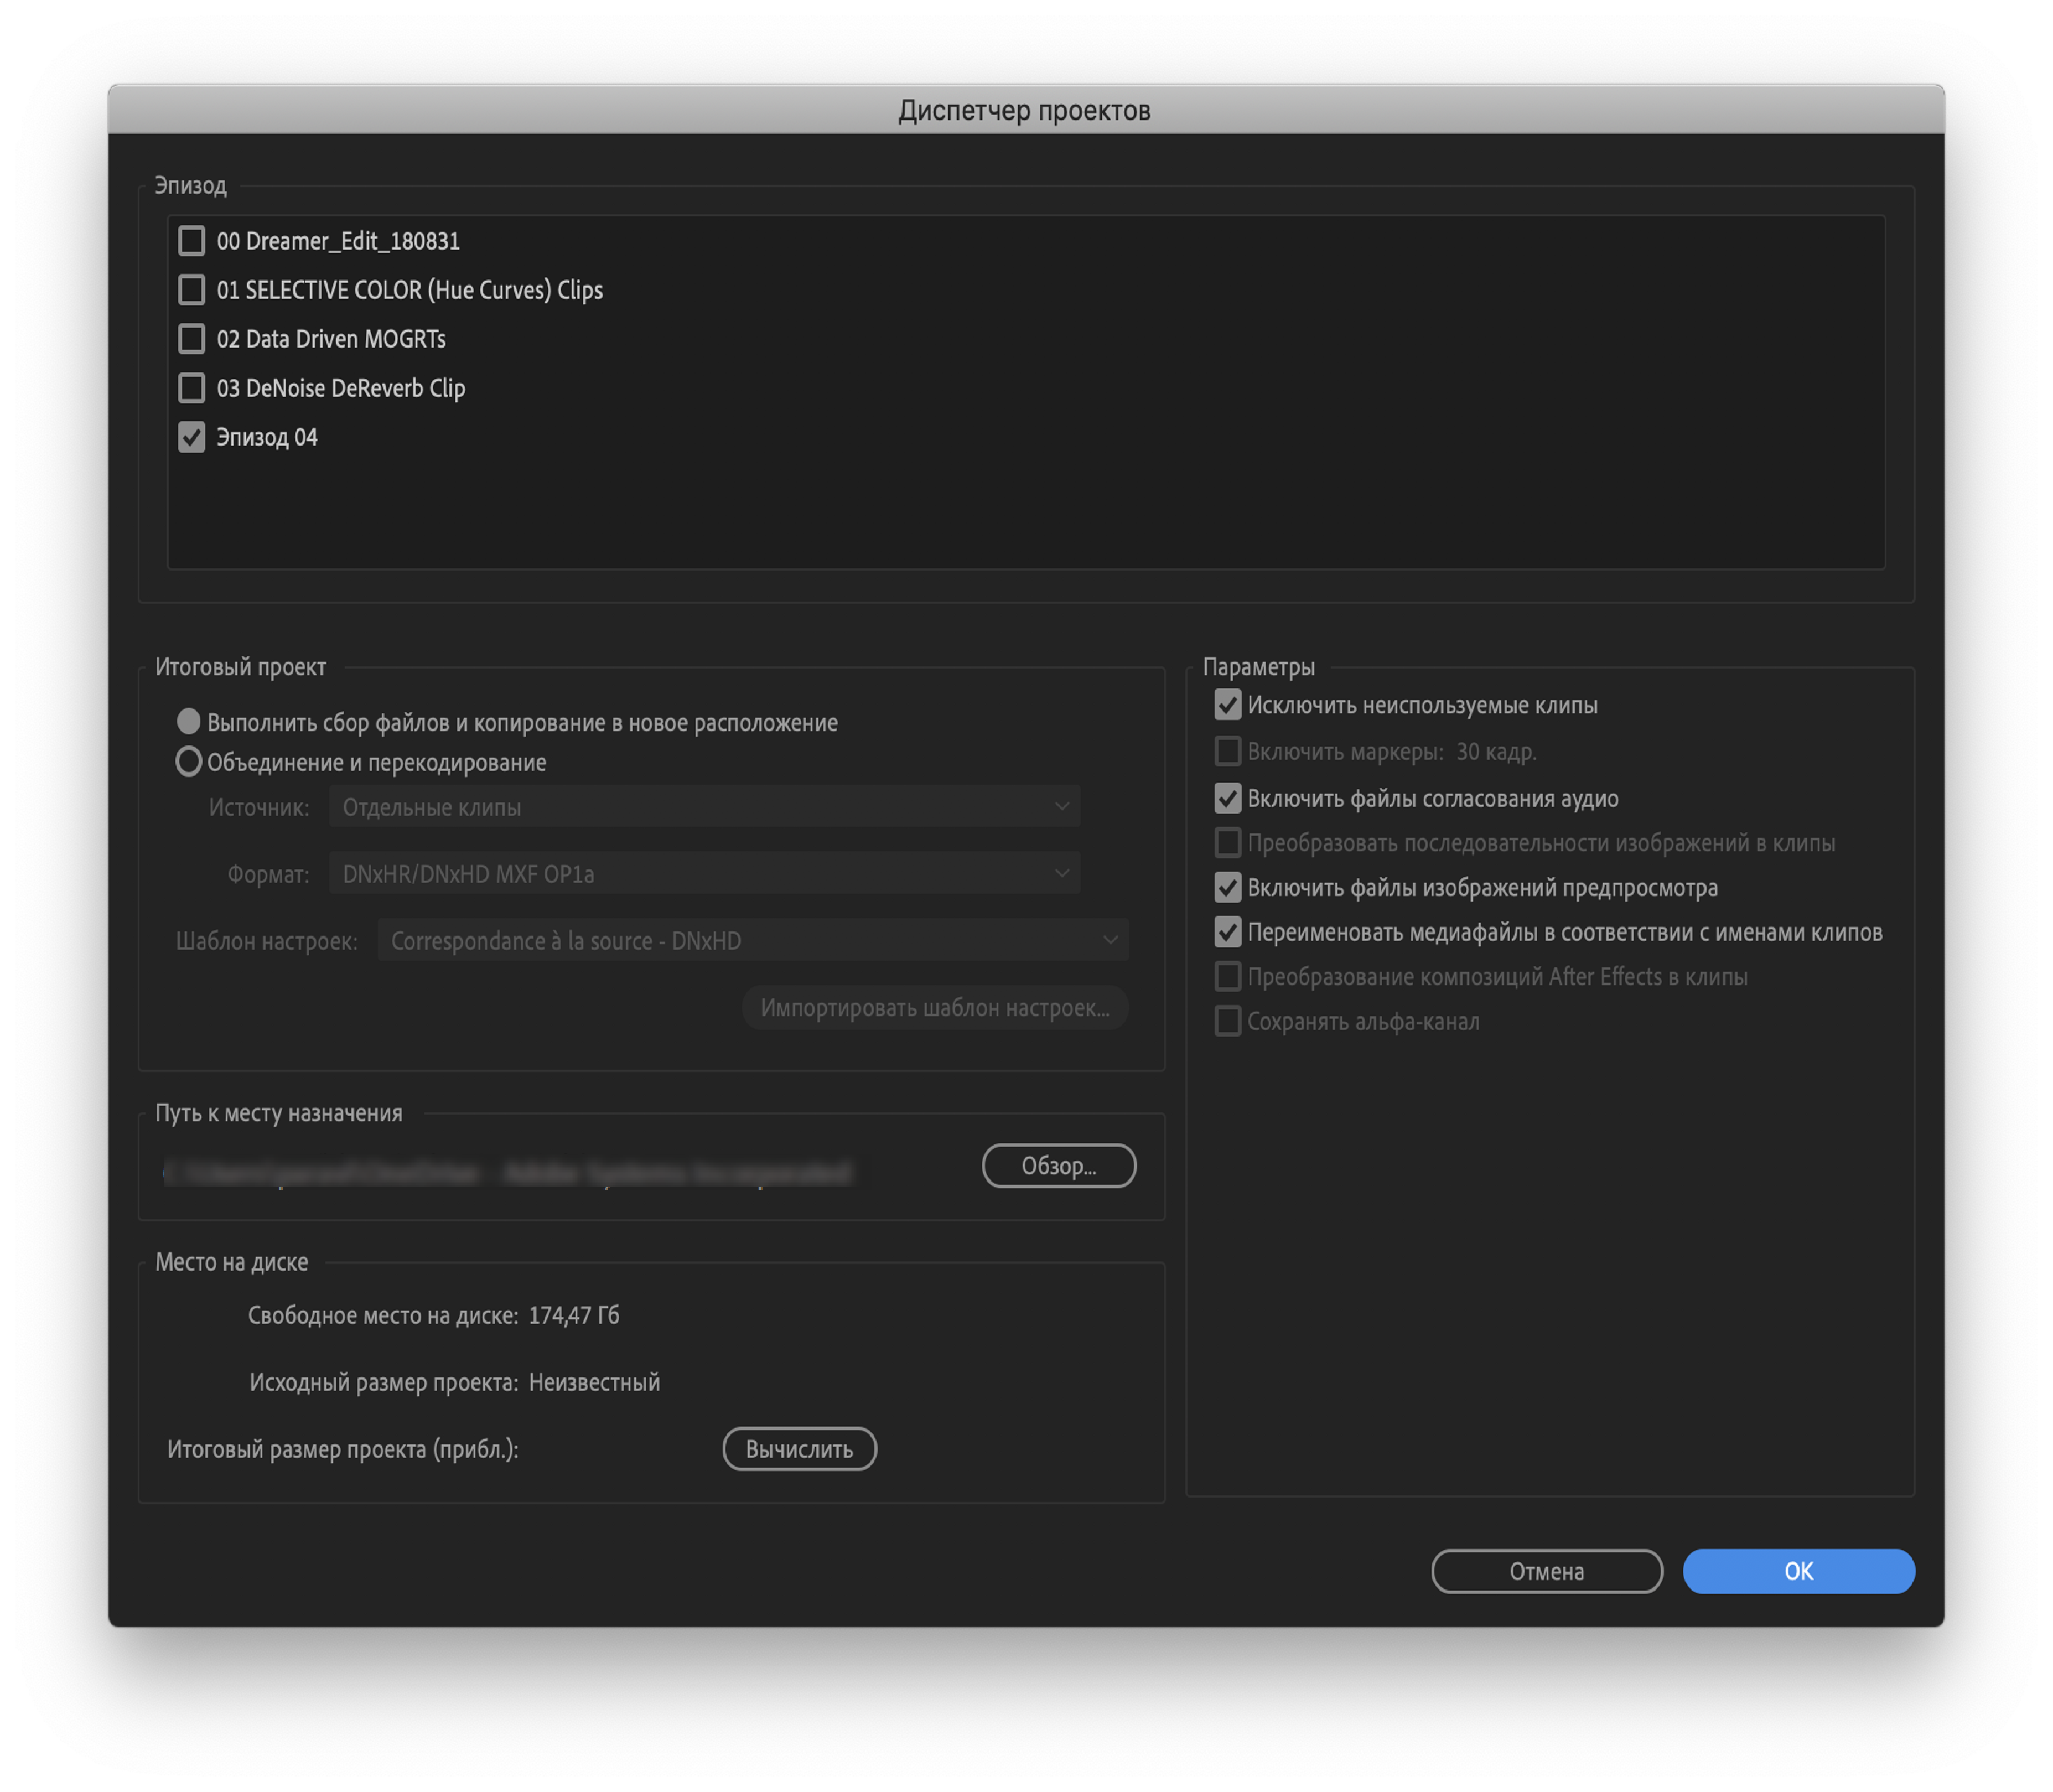Click the Вычислить calculate button
Viewport: 2053px width, 1792px height.
[799, 1449]
